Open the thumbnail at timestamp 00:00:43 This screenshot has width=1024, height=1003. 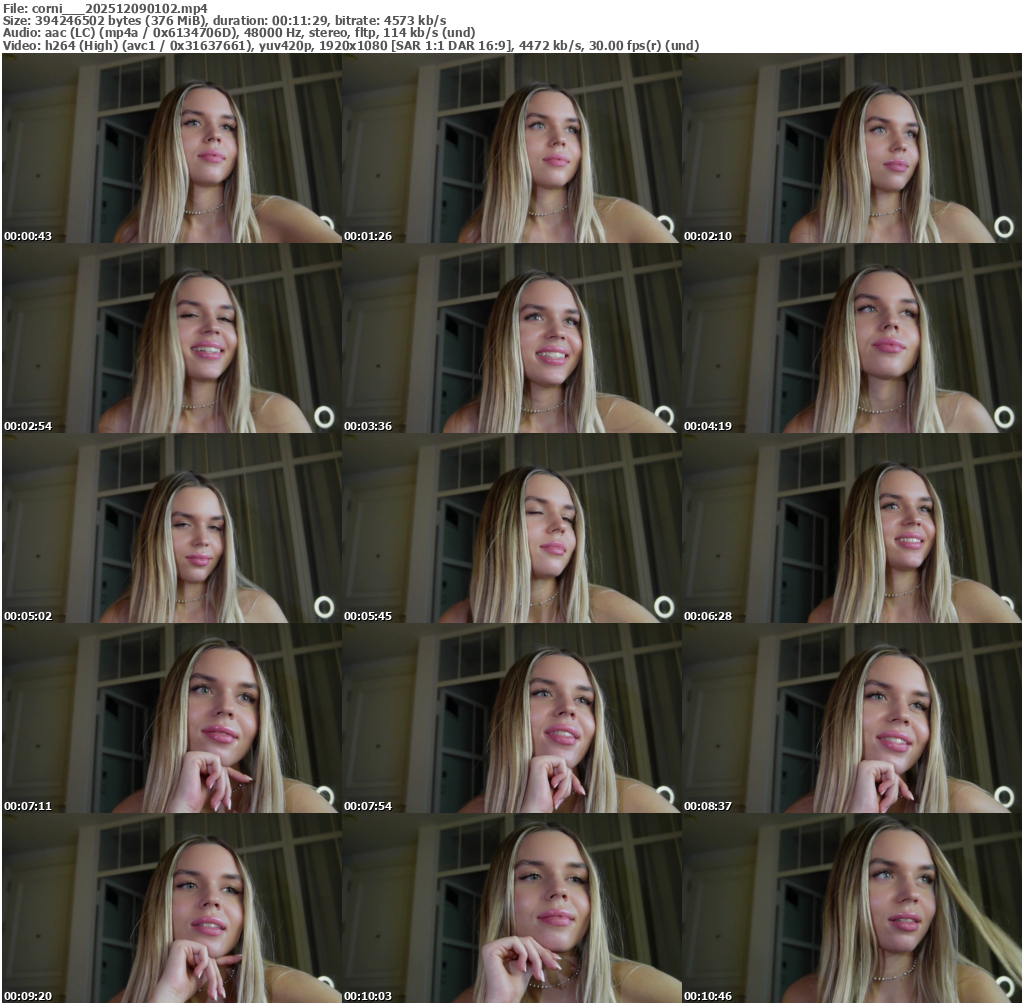(x=171, y=148)
